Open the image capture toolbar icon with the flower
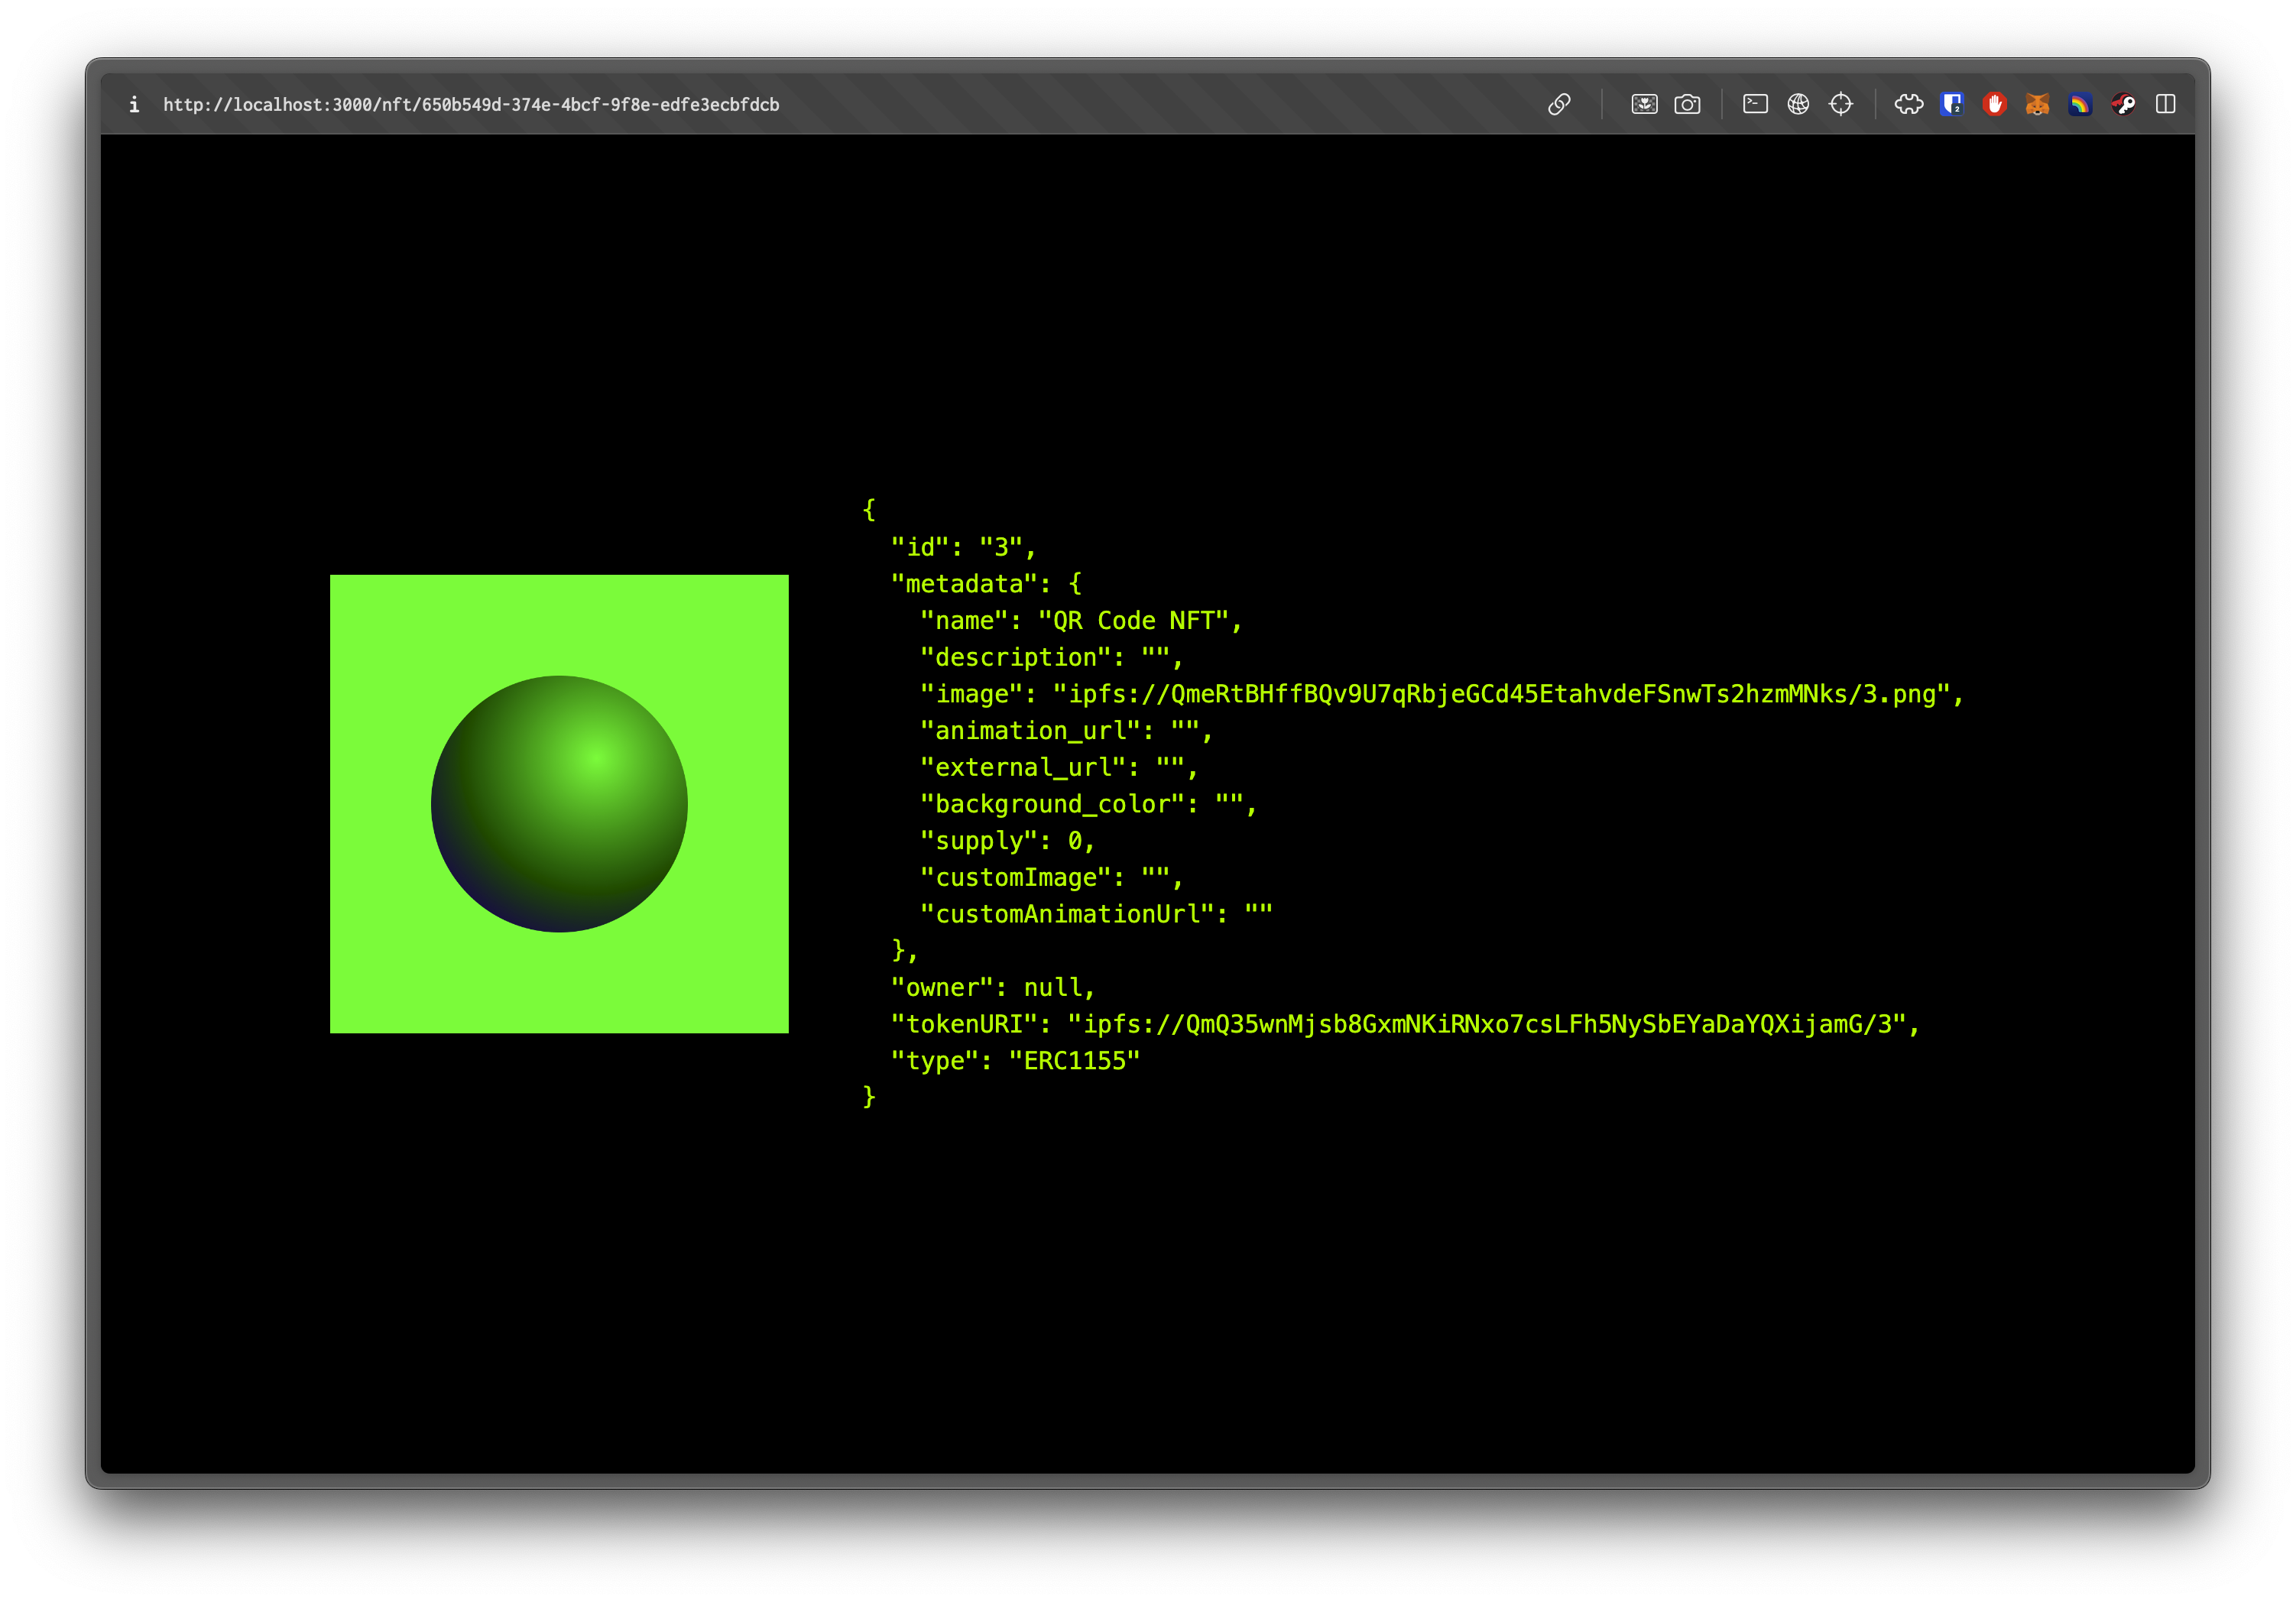2296x1602 pixels. (x=1644, y=104)
